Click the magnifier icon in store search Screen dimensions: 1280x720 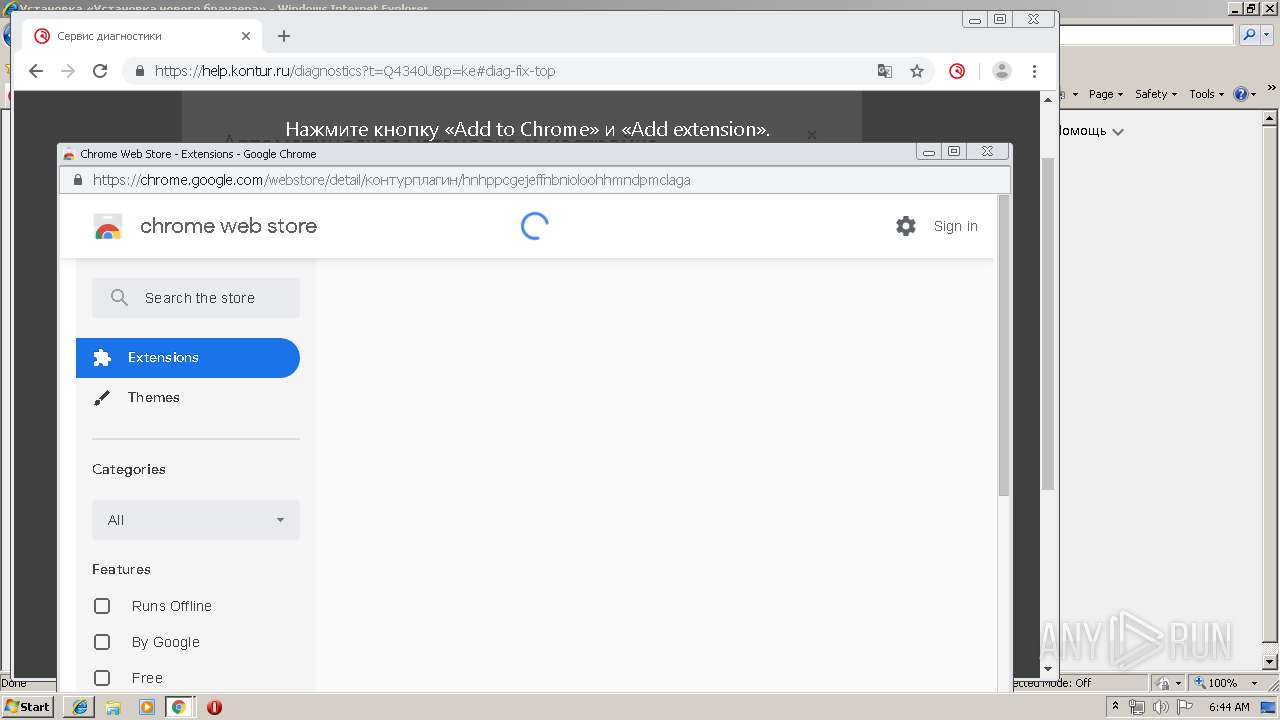click(x=120, y=298)
